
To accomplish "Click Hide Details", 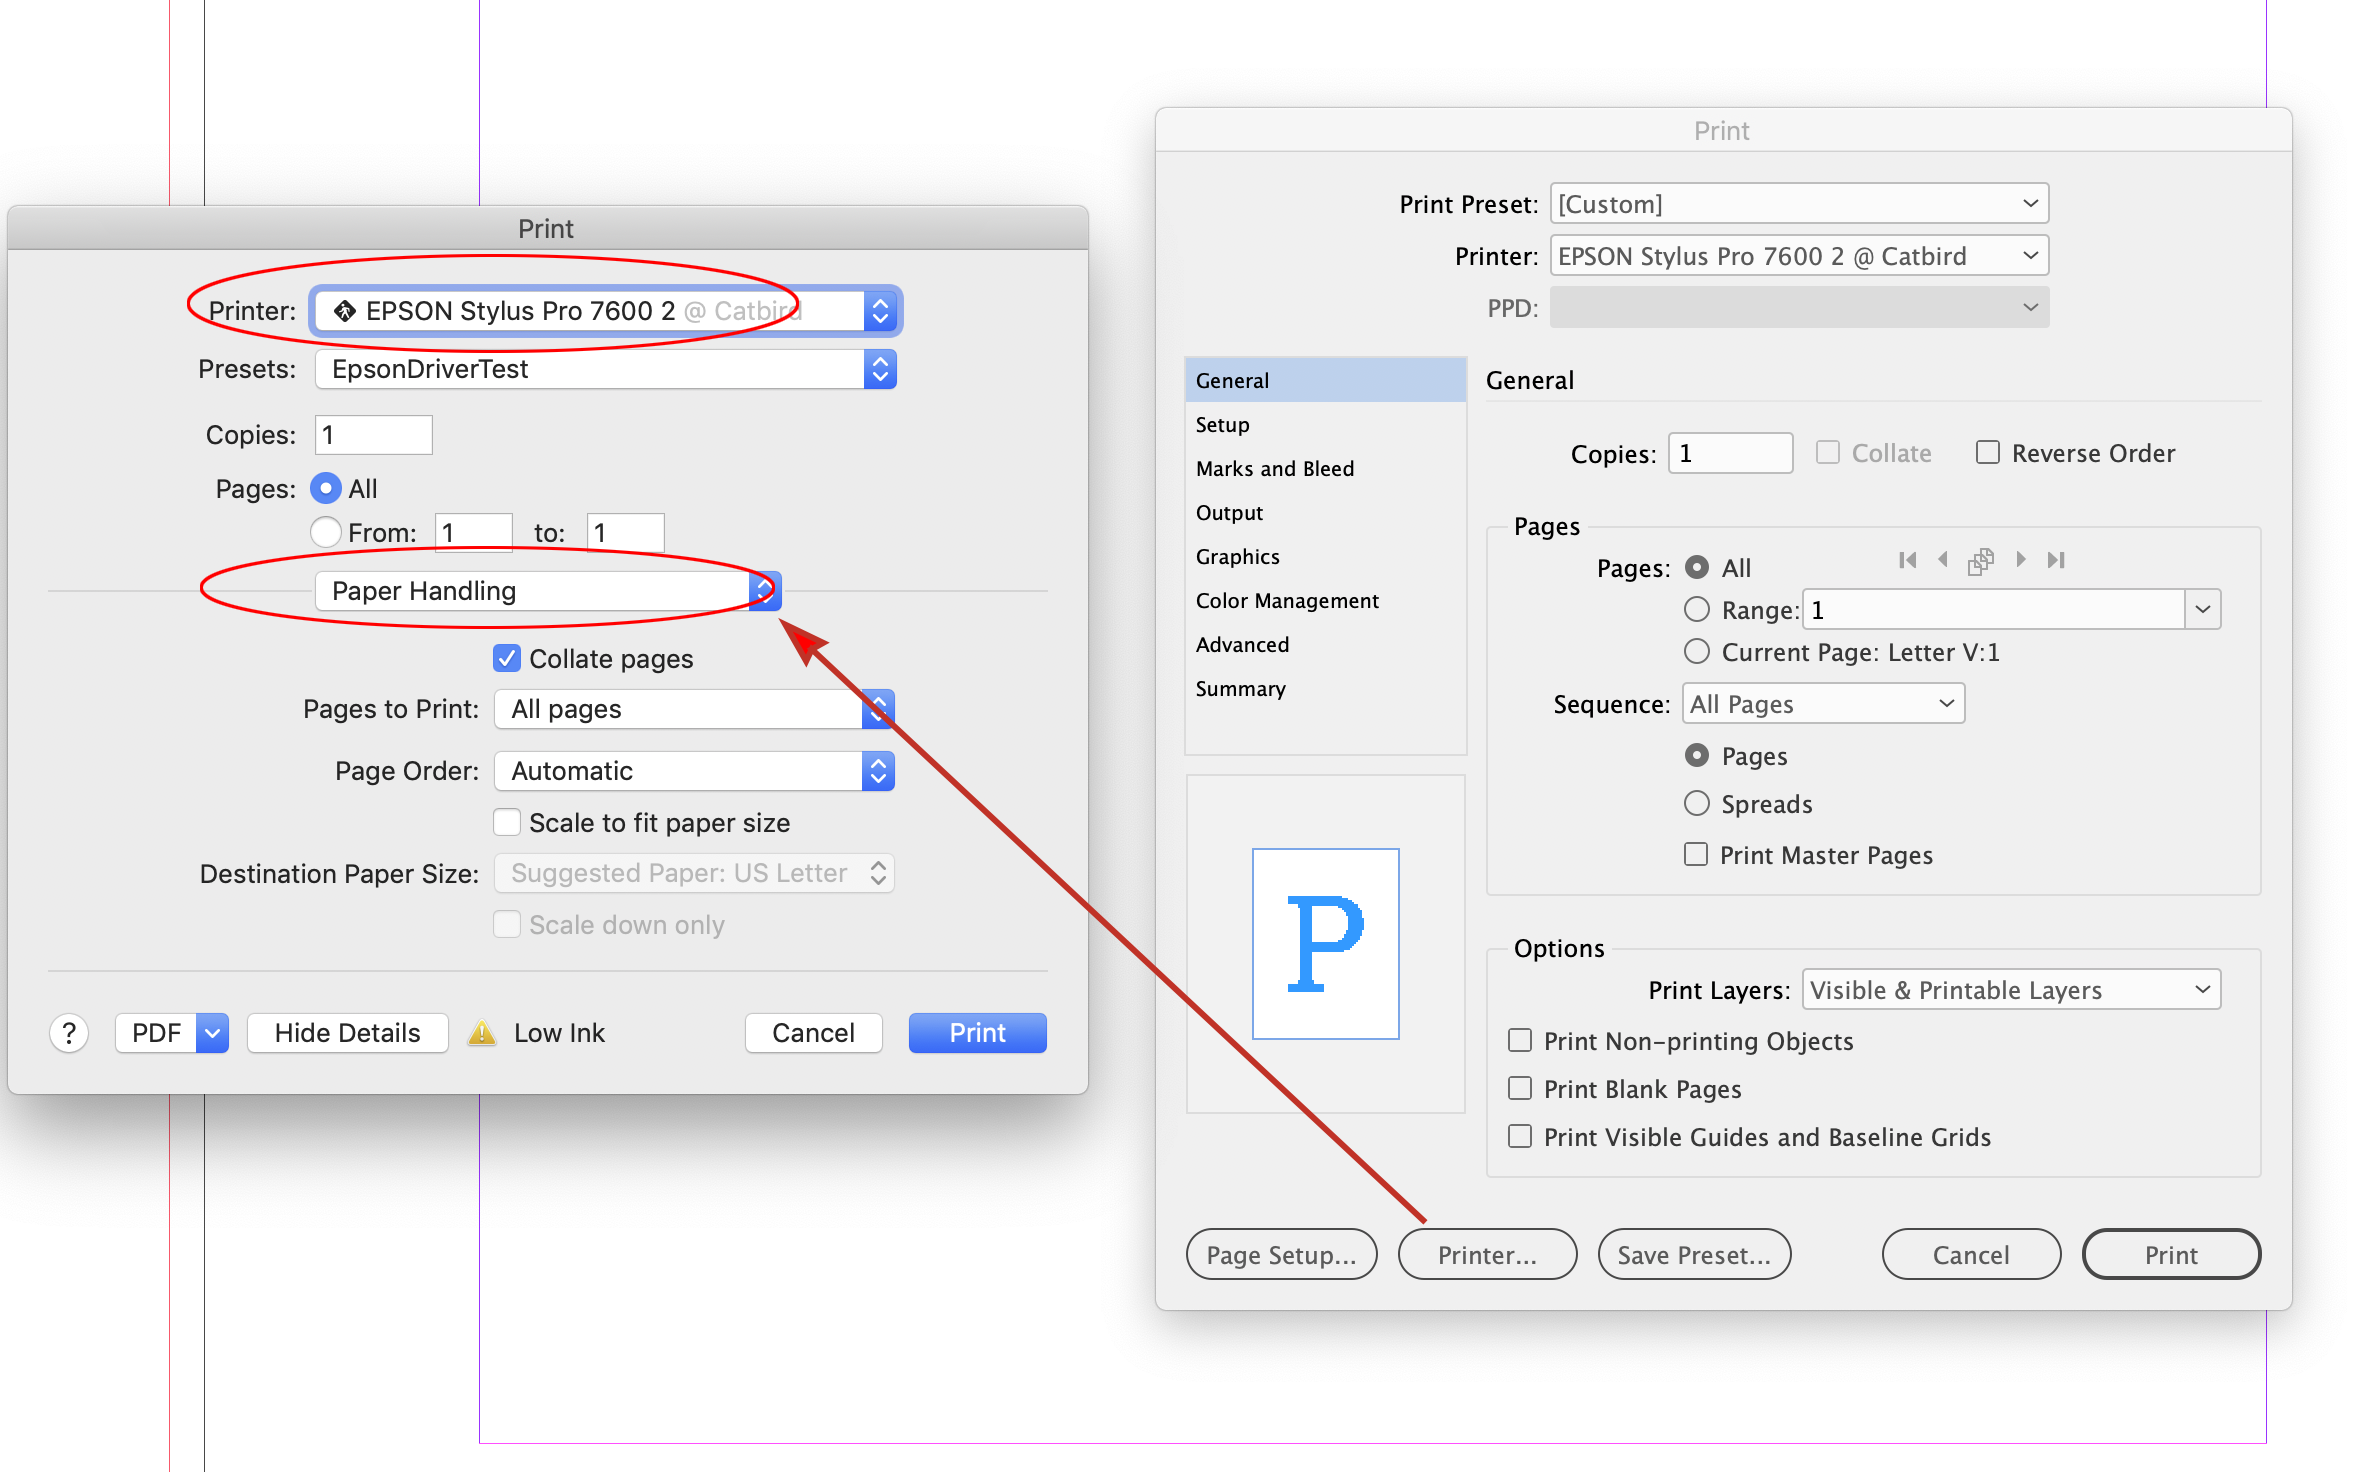I will pos(347,1032).
